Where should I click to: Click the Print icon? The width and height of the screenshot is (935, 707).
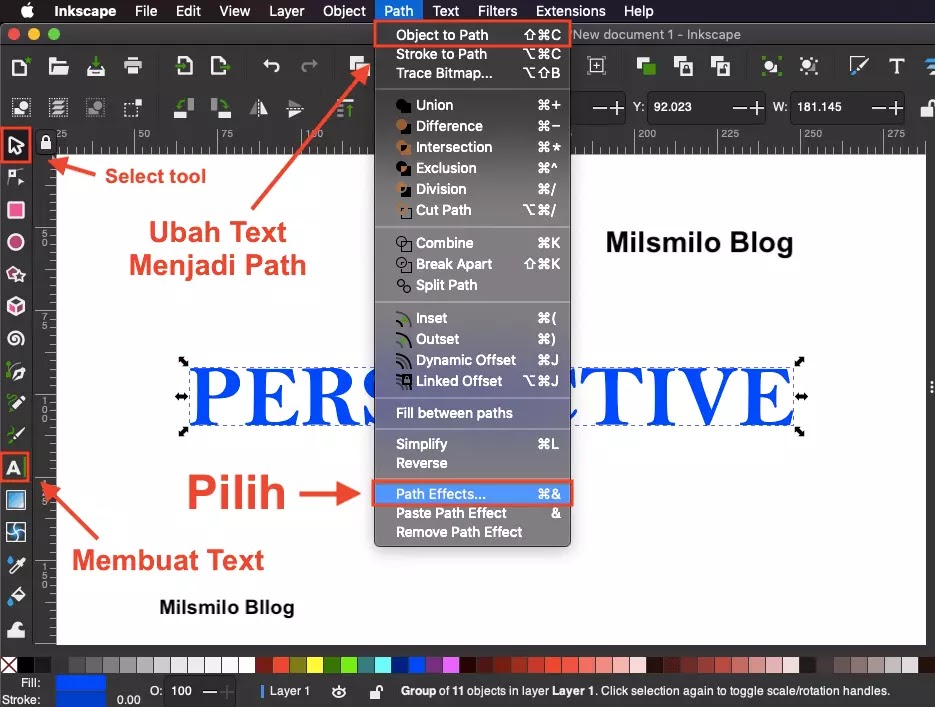(133, 65)
